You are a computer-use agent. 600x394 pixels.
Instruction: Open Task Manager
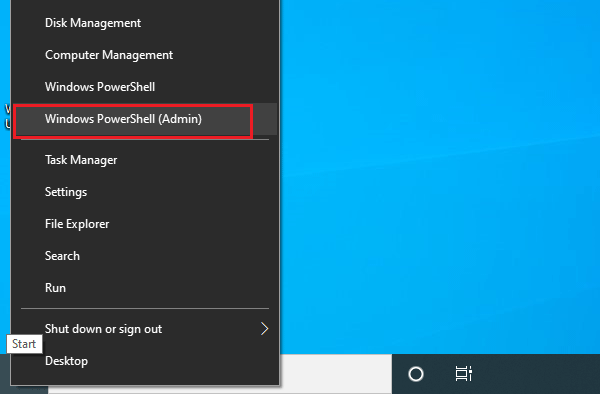click(145, 160)
